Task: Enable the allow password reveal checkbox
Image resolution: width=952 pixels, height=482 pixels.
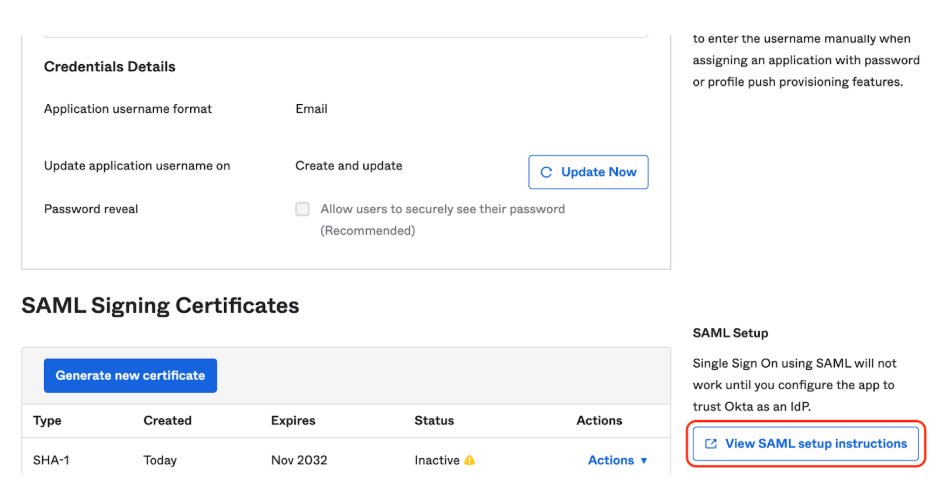Action: [x=302, y=210]
